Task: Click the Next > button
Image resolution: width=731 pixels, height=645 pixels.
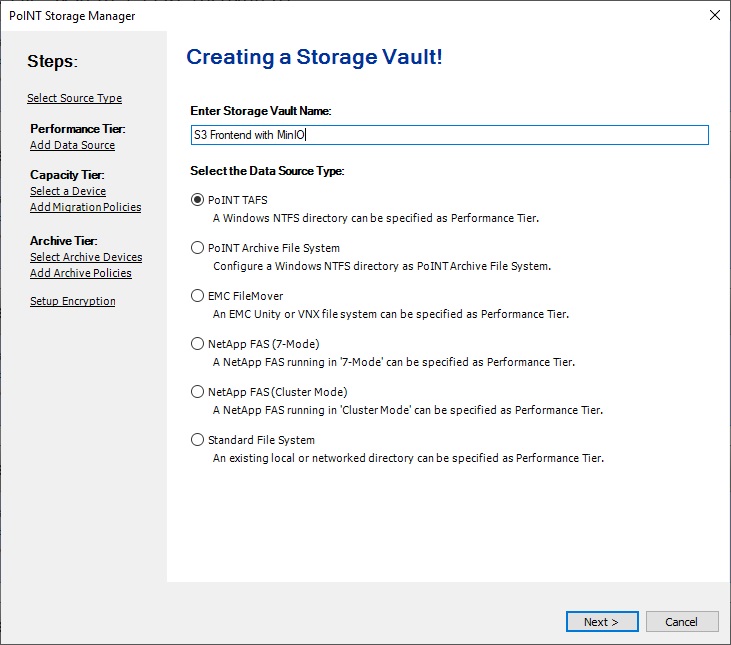Action: [602, 622]
